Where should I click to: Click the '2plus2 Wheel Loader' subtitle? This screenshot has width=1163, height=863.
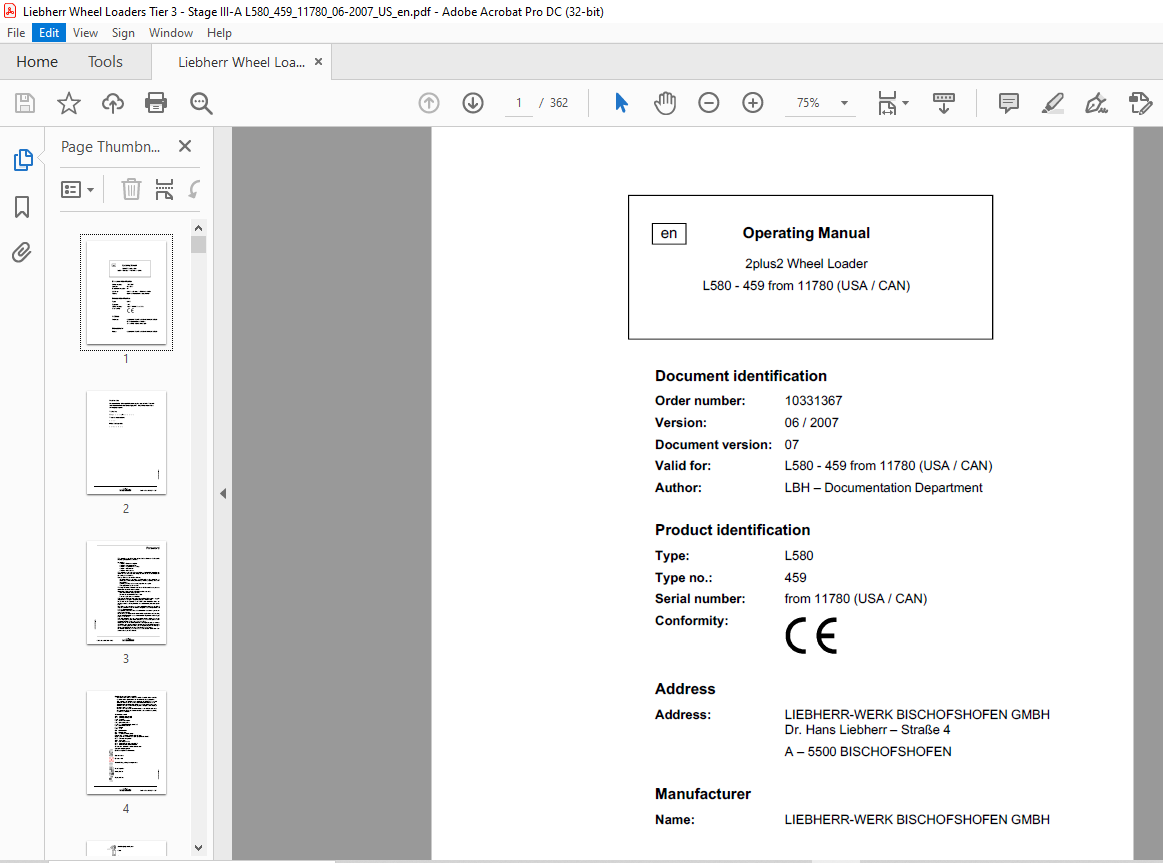coord(806,264)
